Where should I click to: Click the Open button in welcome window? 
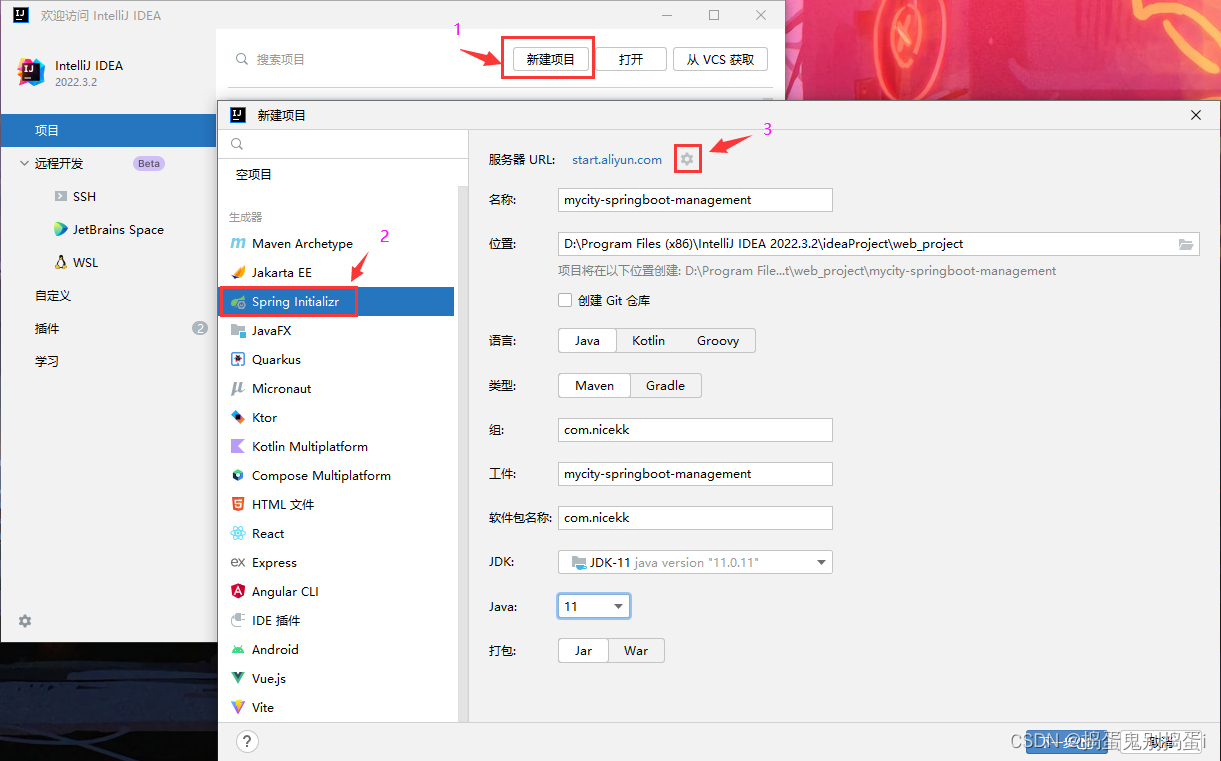(631, 59)
